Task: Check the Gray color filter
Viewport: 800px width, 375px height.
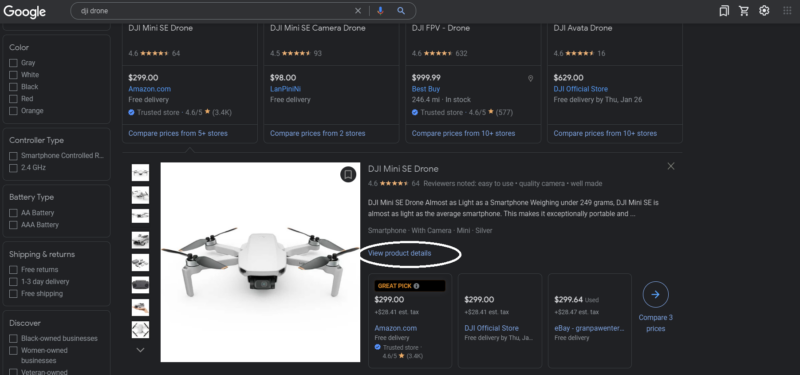Action: (x=13, y=63)
